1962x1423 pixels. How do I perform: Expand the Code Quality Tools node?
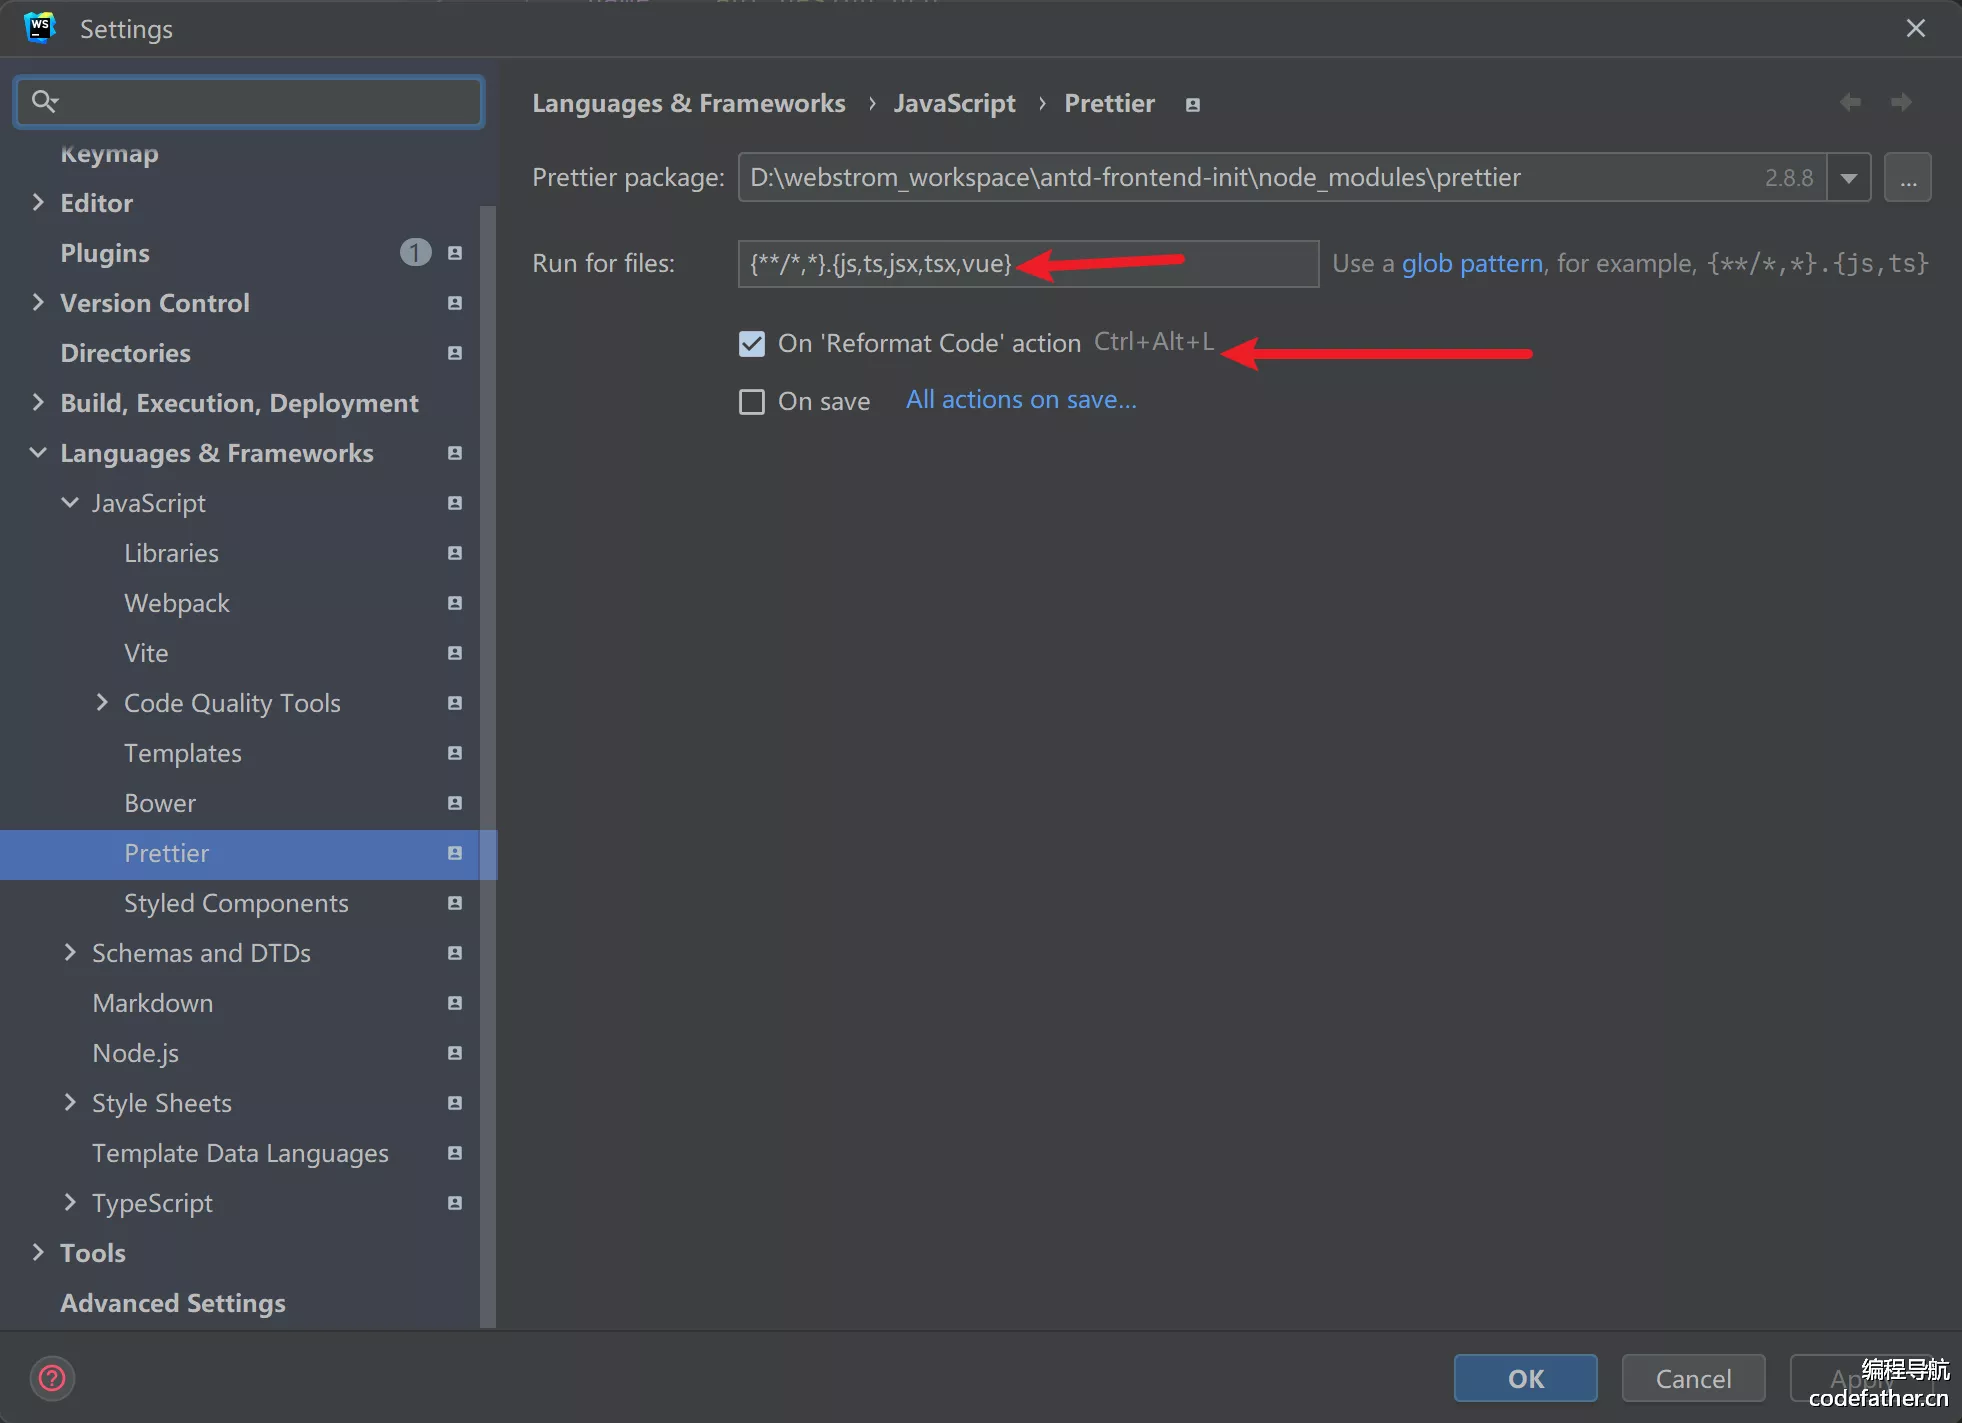[102, 703]
